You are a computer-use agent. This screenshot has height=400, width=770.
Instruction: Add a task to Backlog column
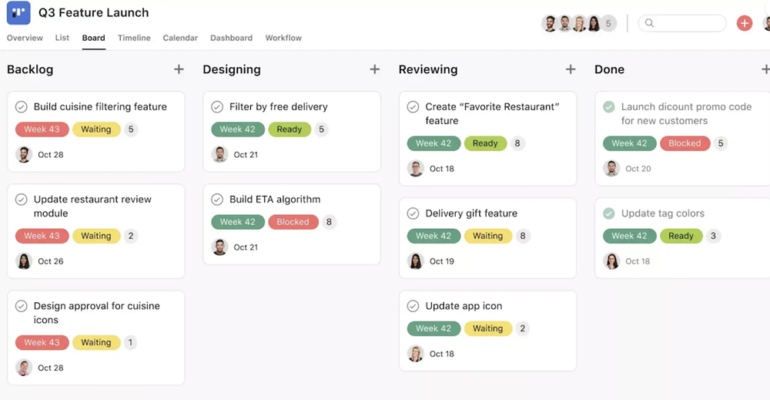click(x=179, y=69)
